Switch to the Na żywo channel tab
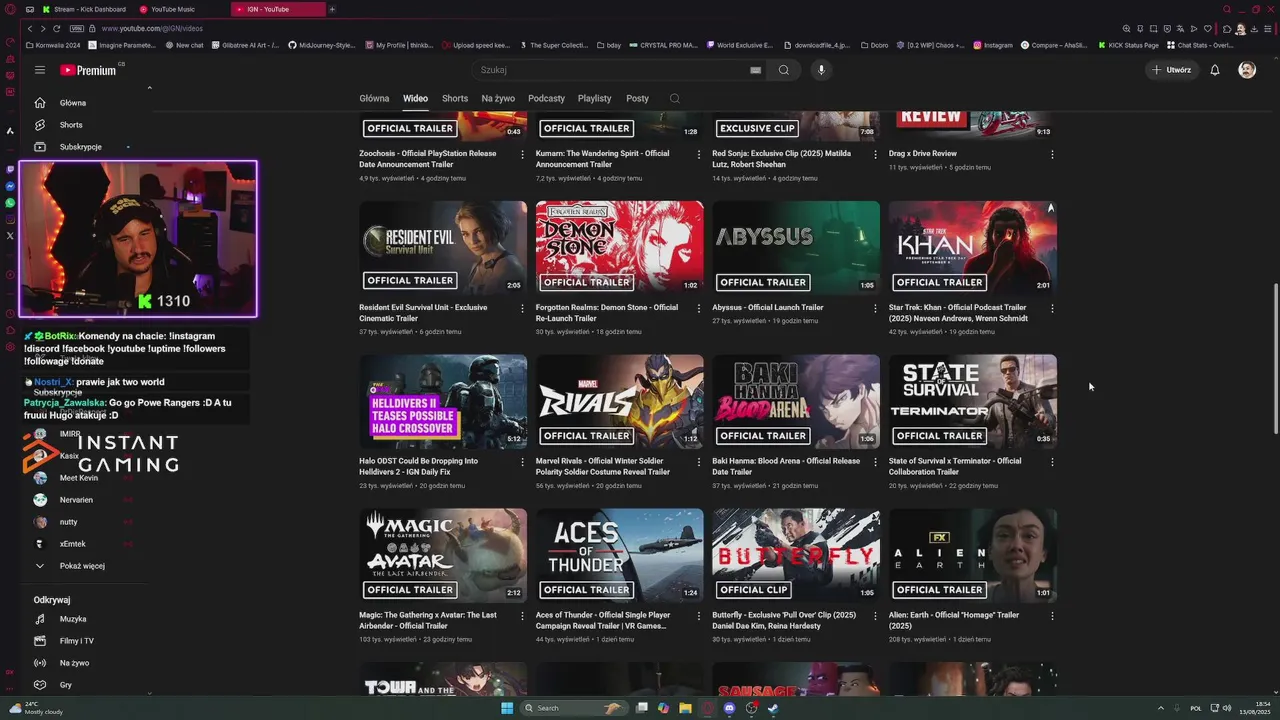This screenshot has width=1280, height=720. (x=498, y=98)
